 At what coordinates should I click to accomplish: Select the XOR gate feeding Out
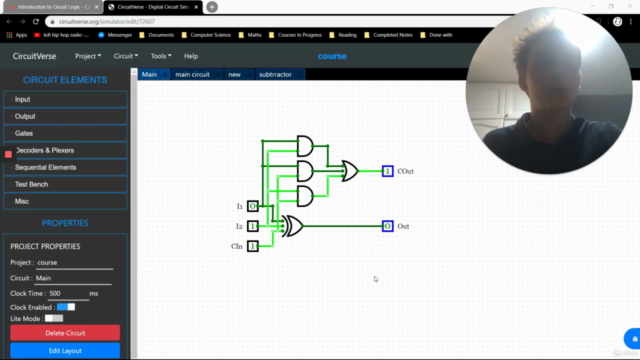pos(294,226)
